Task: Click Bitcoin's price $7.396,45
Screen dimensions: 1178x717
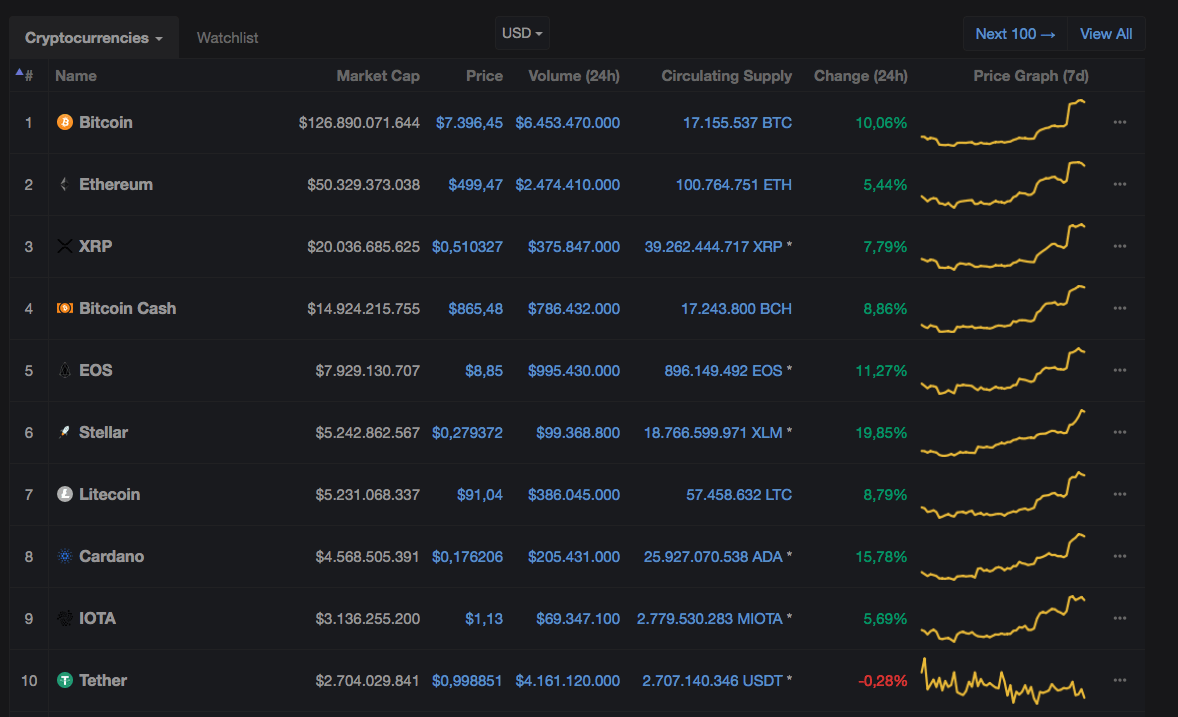Action: pos(470,123)
